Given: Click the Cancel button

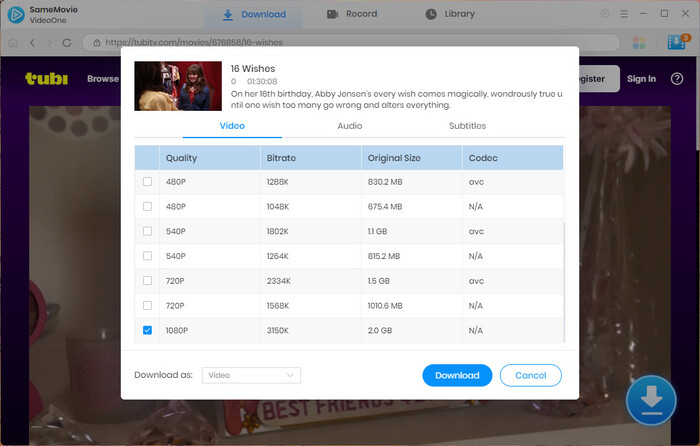Looking at the screenshot, I should [531, 375].
